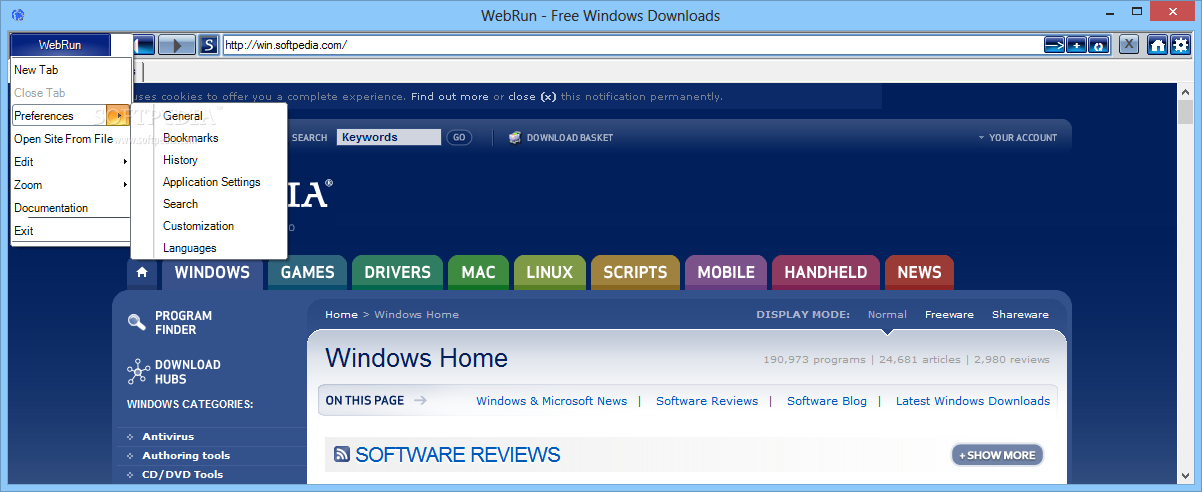This screenshot has width=1202, height=492.
Task: Open the NEWS site tab
Action: point(919,272)
